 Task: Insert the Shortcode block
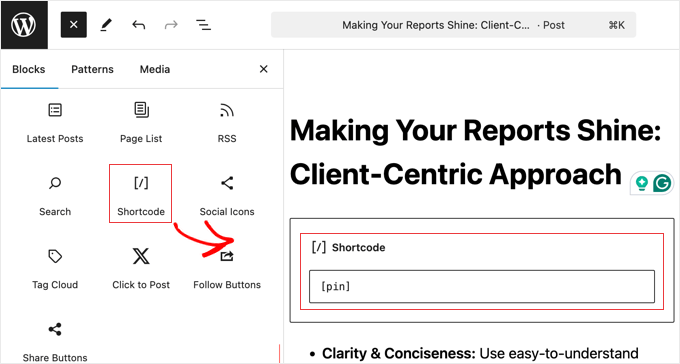pos(141,193)
